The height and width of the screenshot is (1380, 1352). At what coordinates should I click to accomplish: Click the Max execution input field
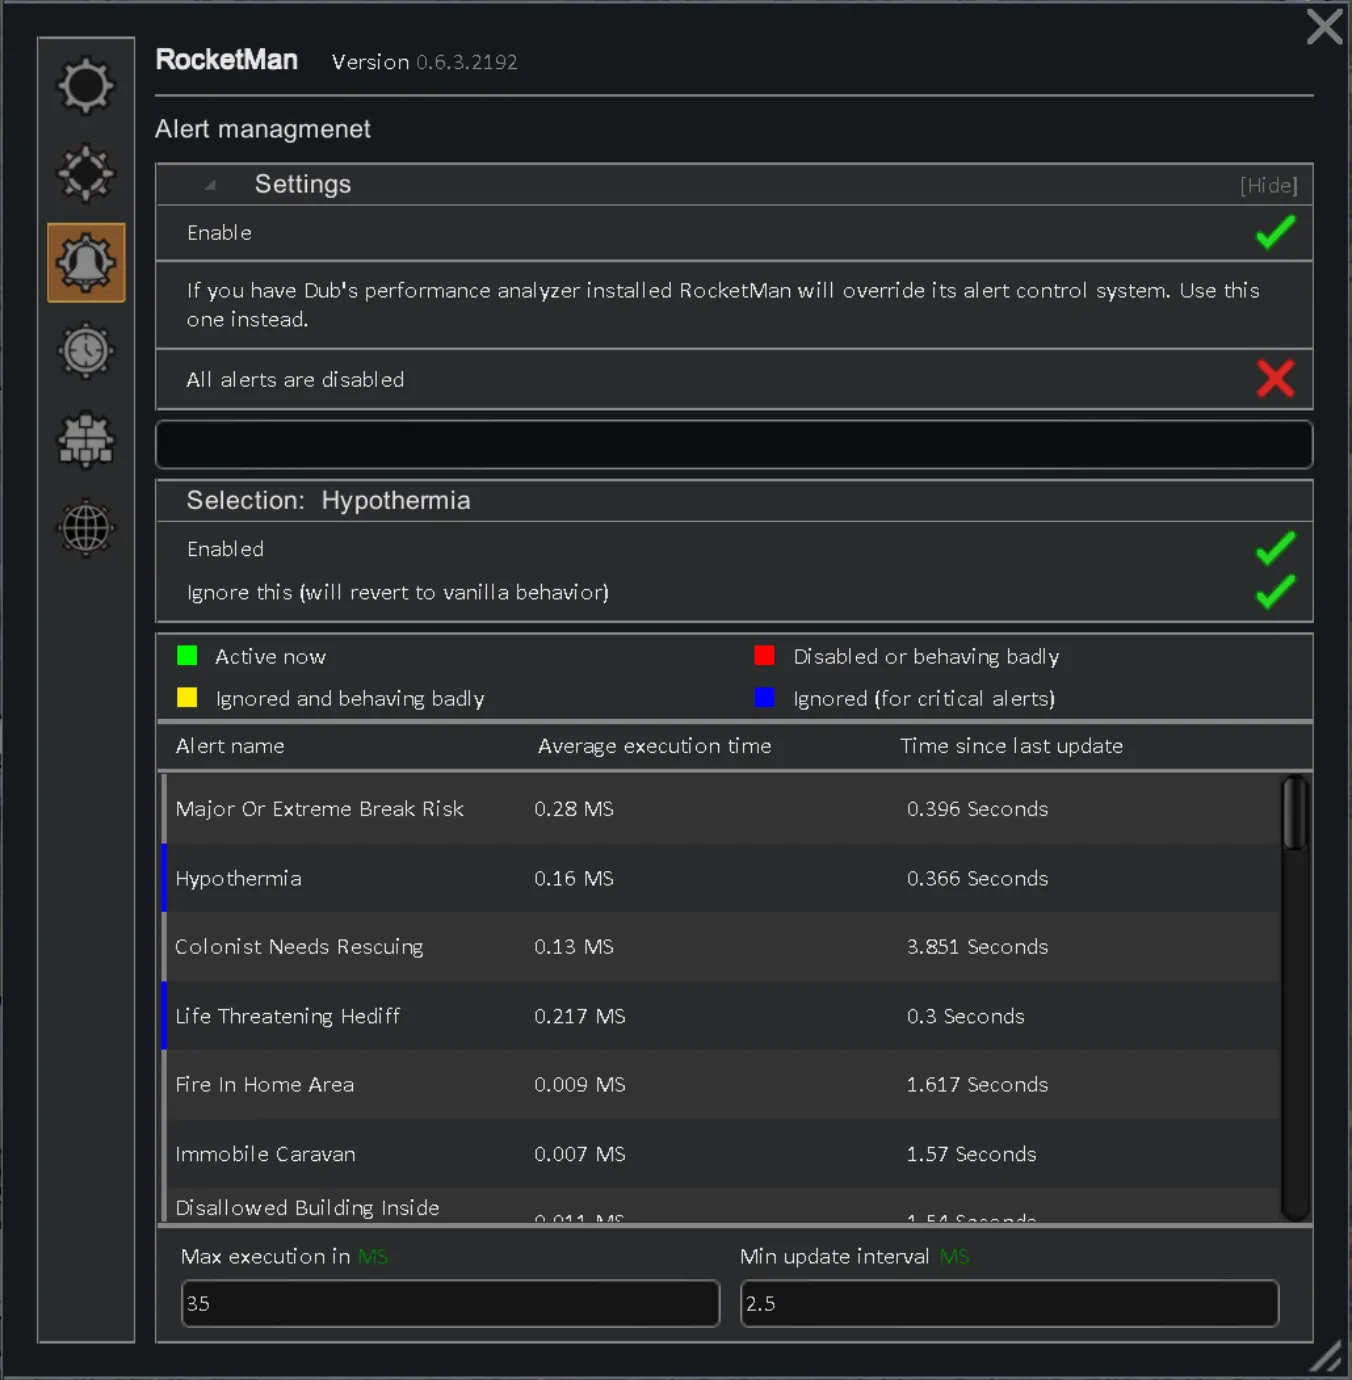pyautogui.click(x=450, y=1304)
